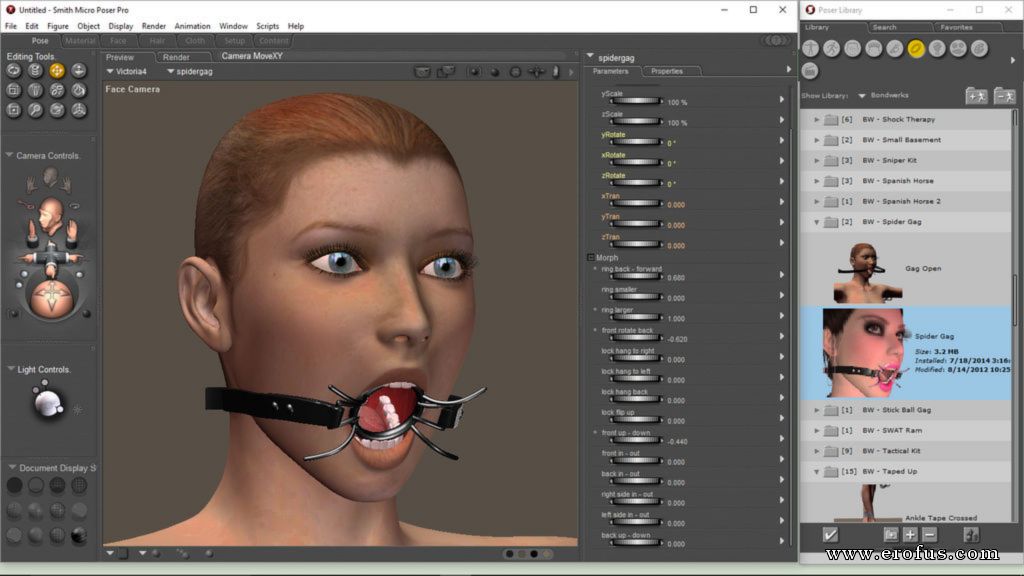Image resolution: width=1024 pixels, height=576 pixels.
Task: Click the head icon in Camera Controls
Action: tap(50, 212)
